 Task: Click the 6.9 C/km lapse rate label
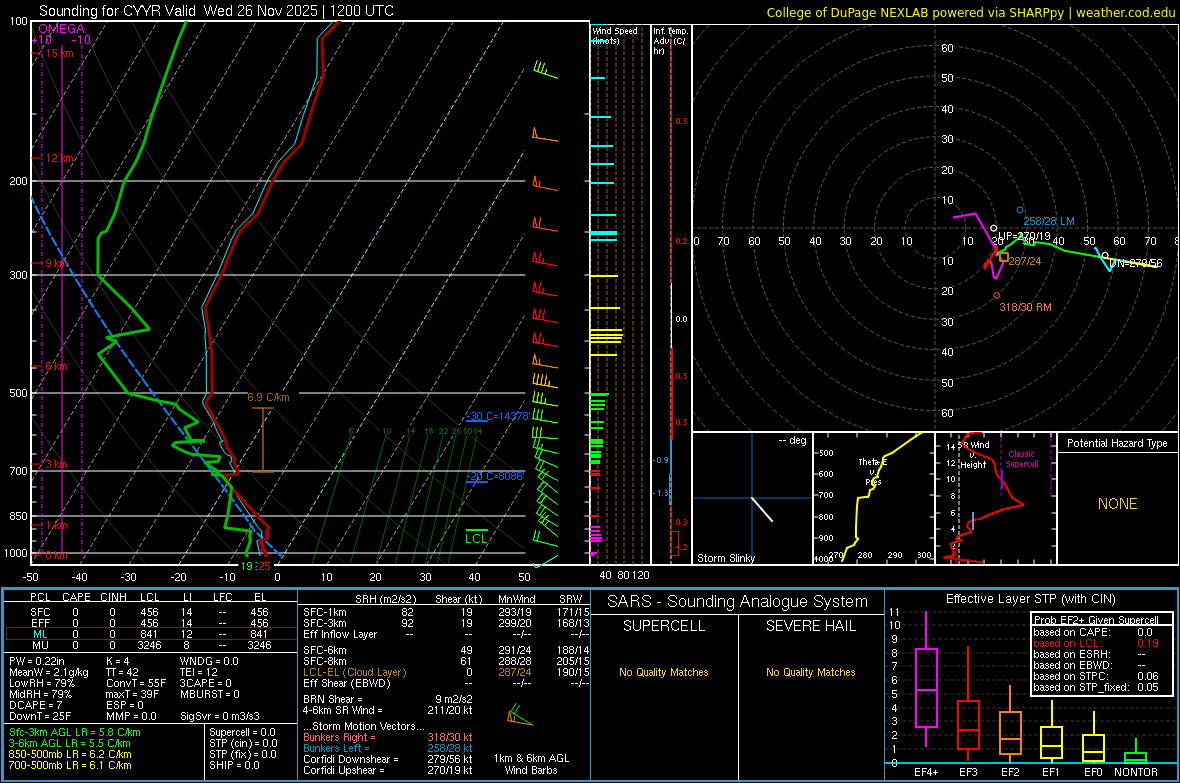[268, 397]
